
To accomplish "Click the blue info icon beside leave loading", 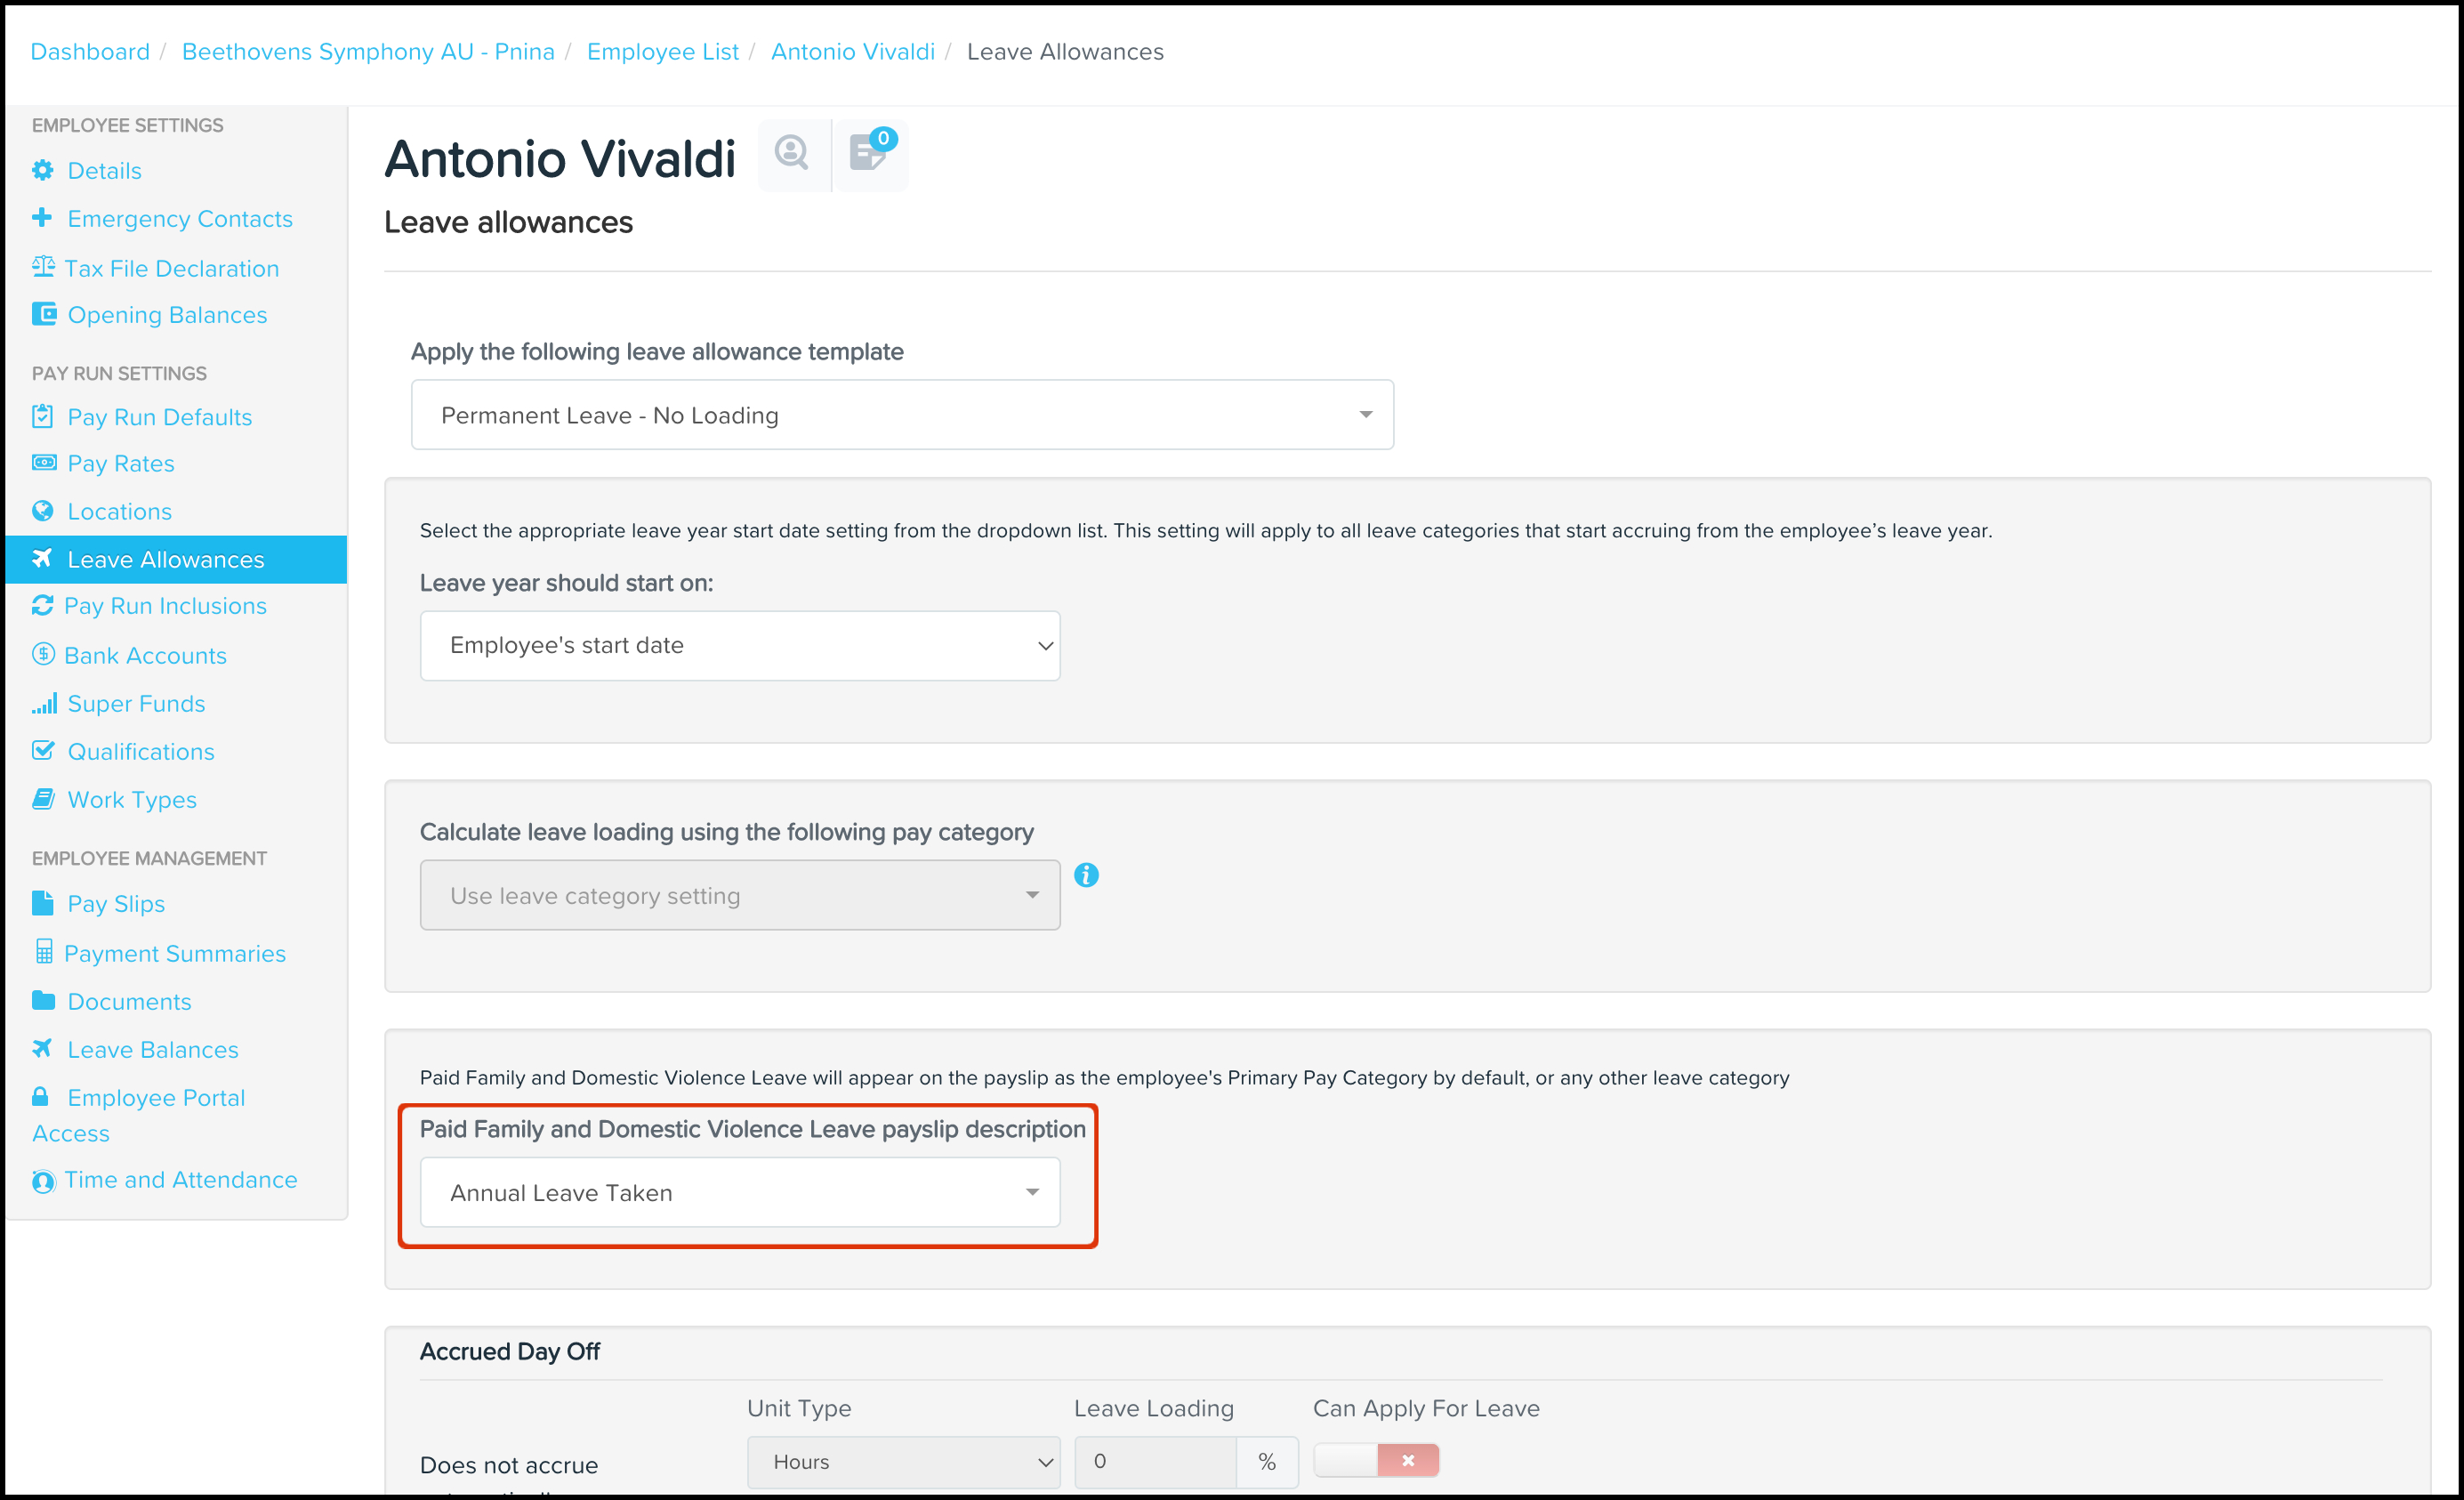I will 1086,876.
